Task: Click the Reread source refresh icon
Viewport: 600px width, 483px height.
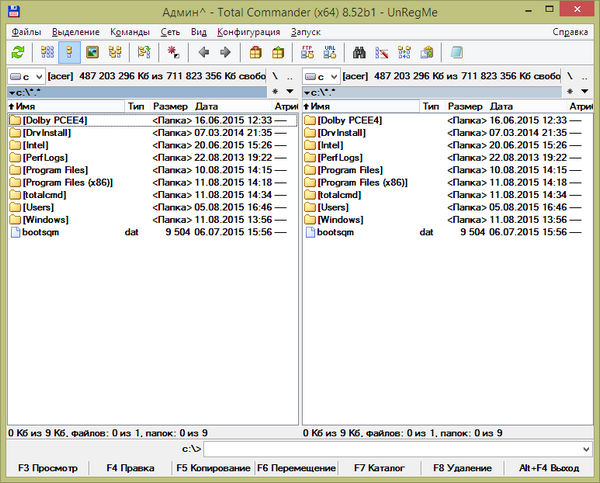Action: (x=18, y=52)
